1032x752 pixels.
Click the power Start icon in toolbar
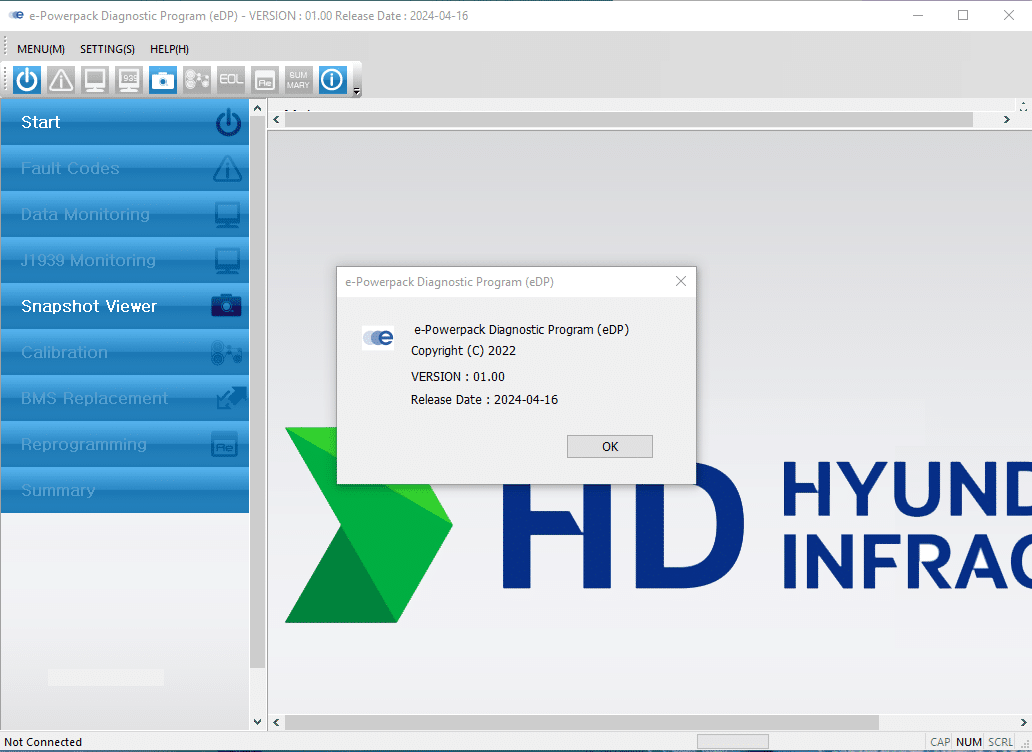click(x=27, y=80)
